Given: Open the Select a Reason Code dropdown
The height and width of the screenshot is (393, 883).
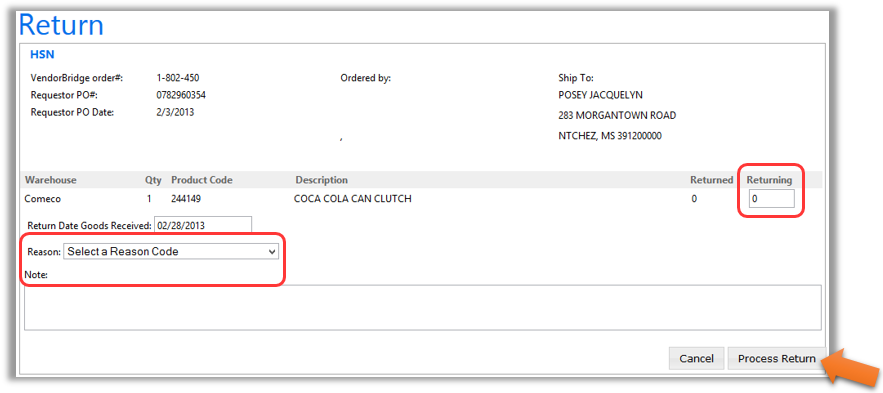Looking at the screenshot, I should [171, 252].
